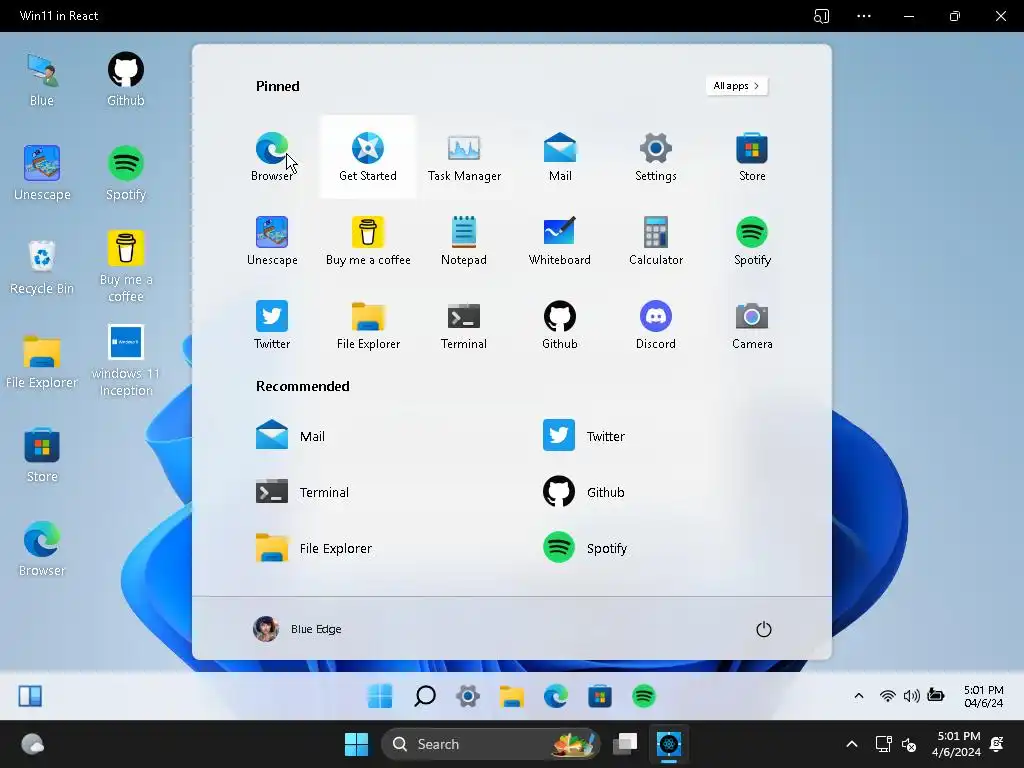
Task: Open wifi settings in inner tray
Action: (x=887, y=696)
